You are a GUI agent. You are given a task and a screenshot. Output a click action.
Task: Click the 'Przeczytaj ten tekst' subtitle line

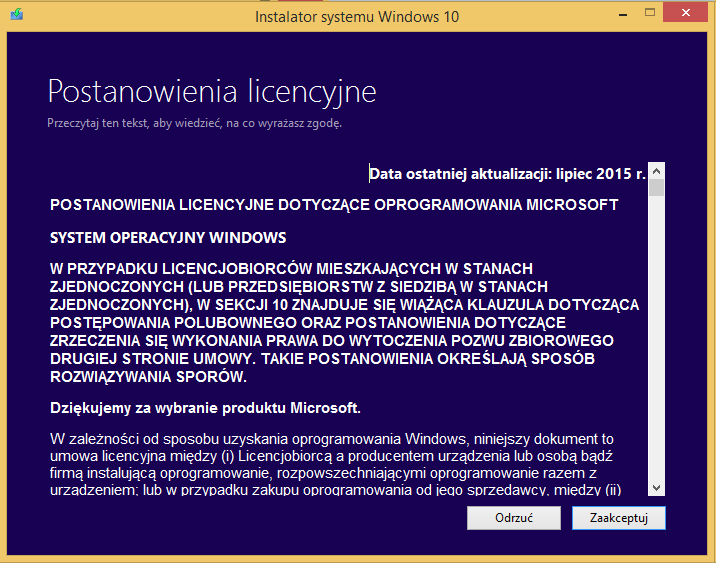tap(194, 124)
